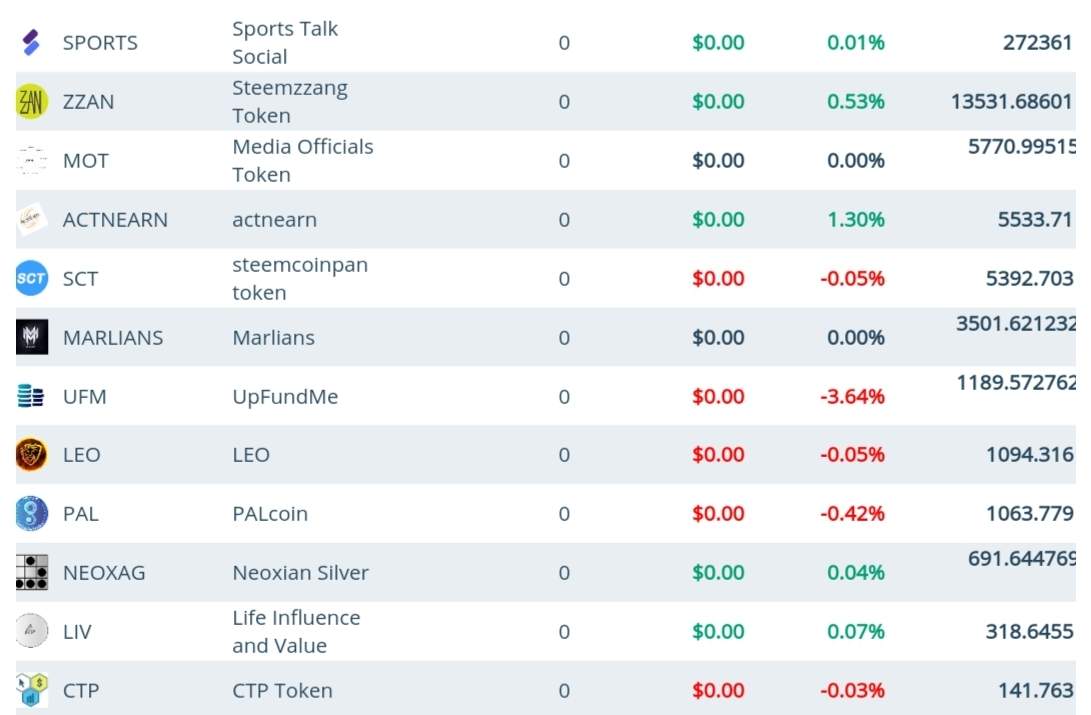Click the SPORTS balance 272361
The width and height of the screenshot is (1091, 715).
[x=1037, y=43]
